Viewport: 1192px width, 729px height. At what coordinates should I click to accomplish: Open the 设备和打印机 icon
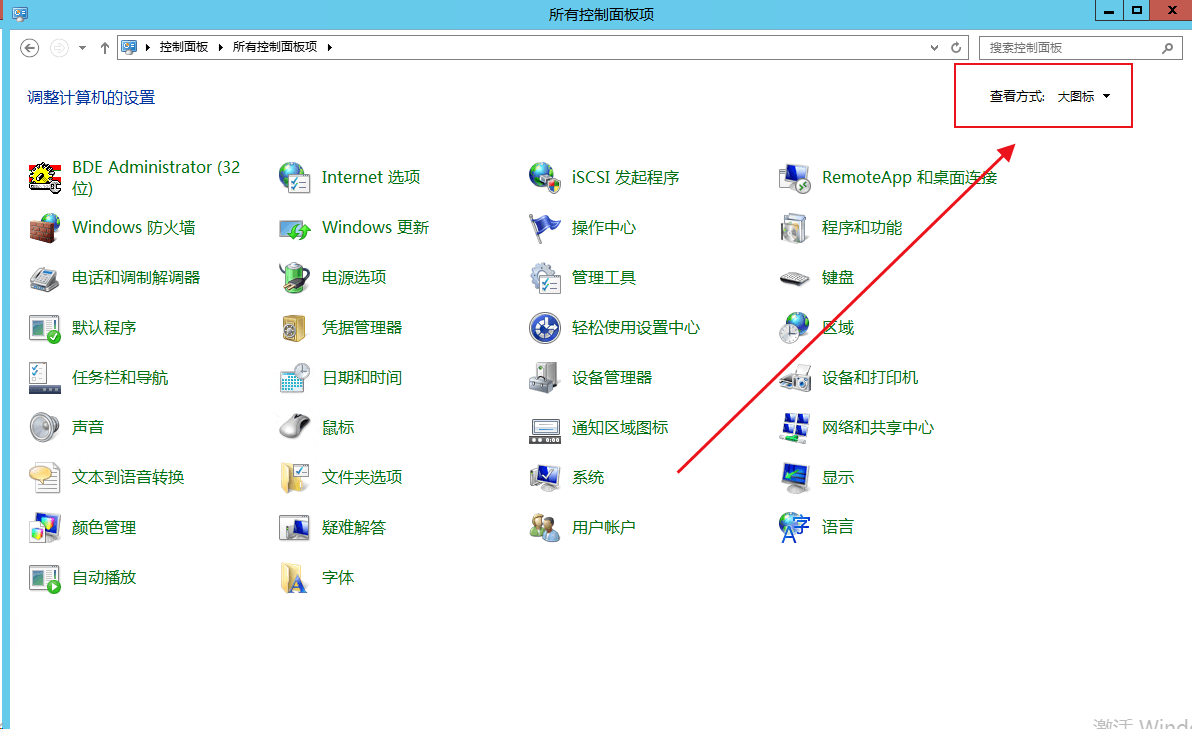pos(794,378)
